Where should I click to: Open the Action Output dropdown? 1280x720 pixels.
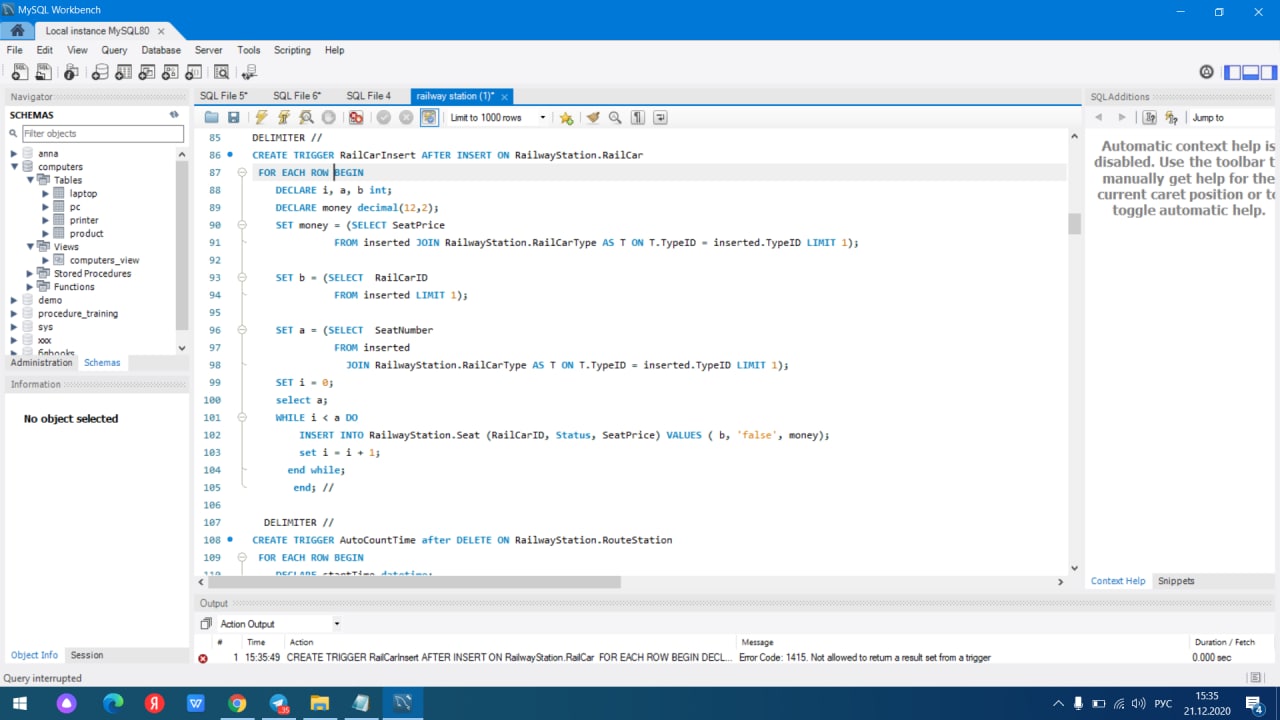[x=279, y=624]
